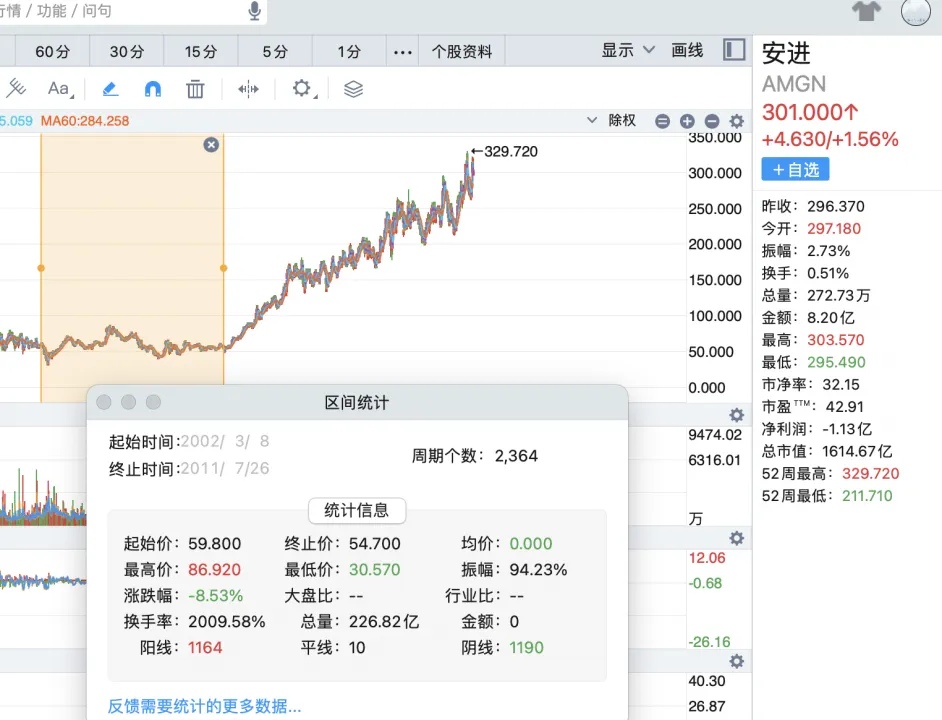Viewport: 942px width, 720px height.
Task: Click the microphone voice search icon
Action: pyautogui.click(x=254, y=11)
